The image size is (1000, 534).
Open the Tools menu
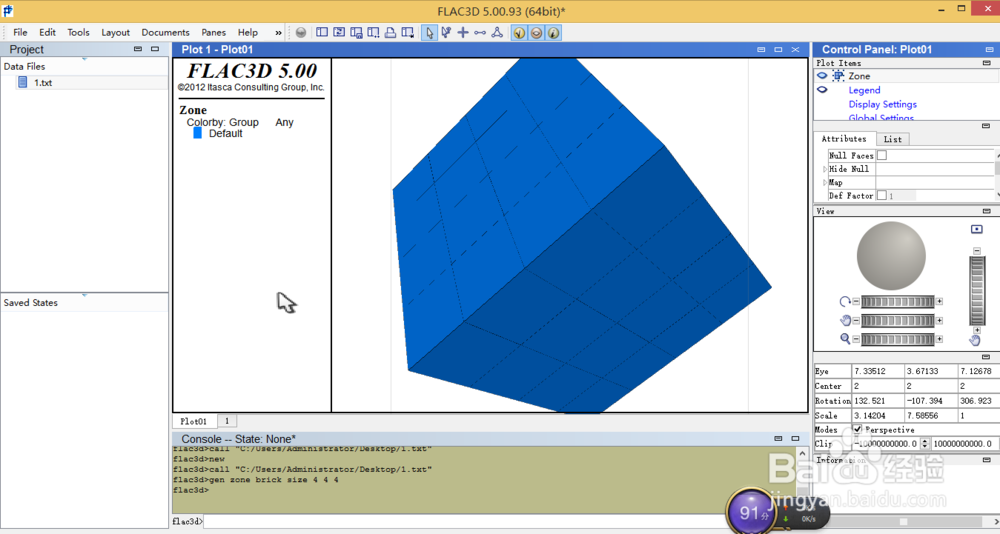[x=78, y=33]
